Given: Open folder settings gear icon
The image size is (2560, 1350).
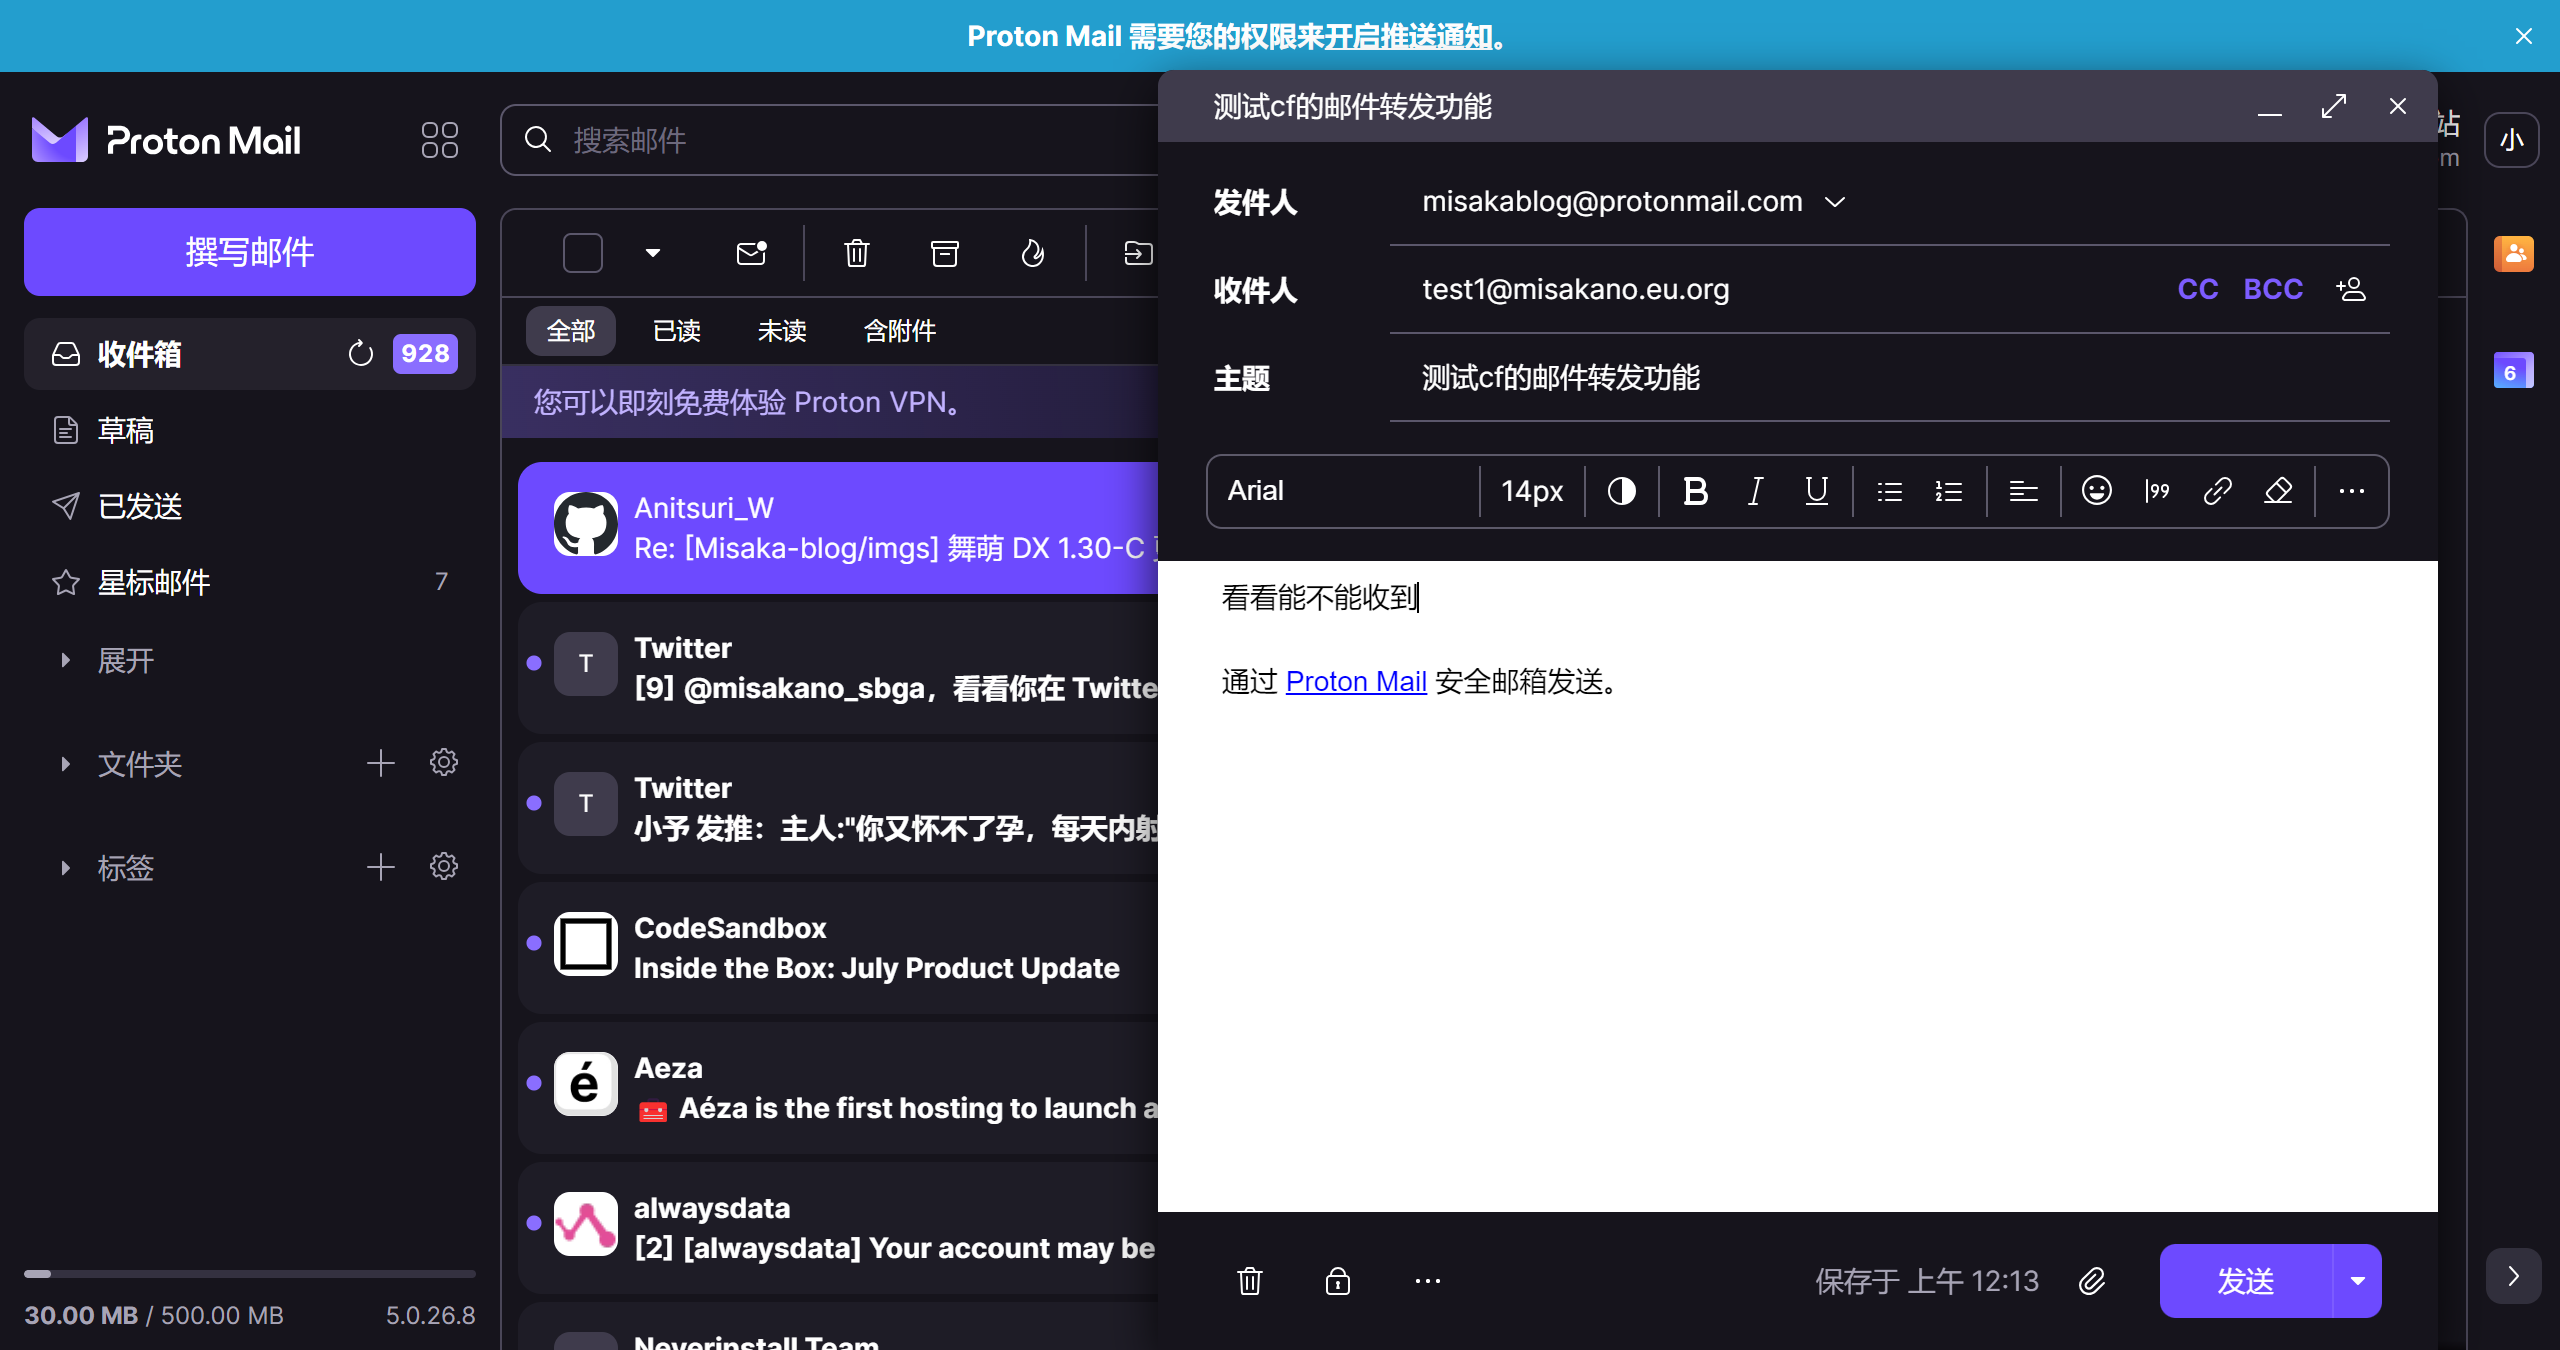Looking at the screenshot, I should (443, 763).
